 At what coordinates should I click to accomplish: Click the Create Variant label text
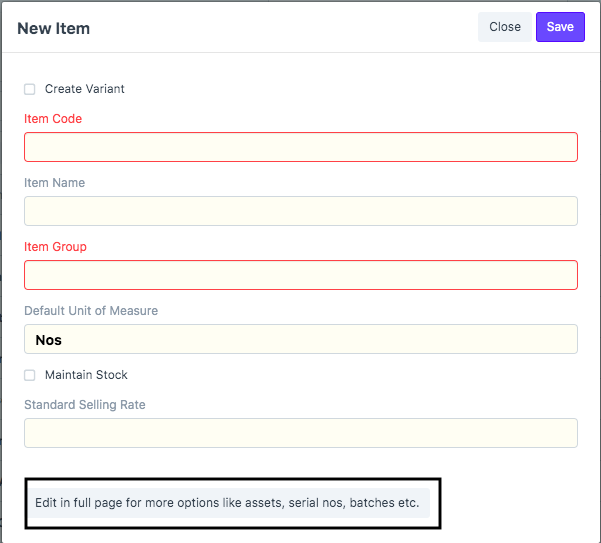pos(84,89)
